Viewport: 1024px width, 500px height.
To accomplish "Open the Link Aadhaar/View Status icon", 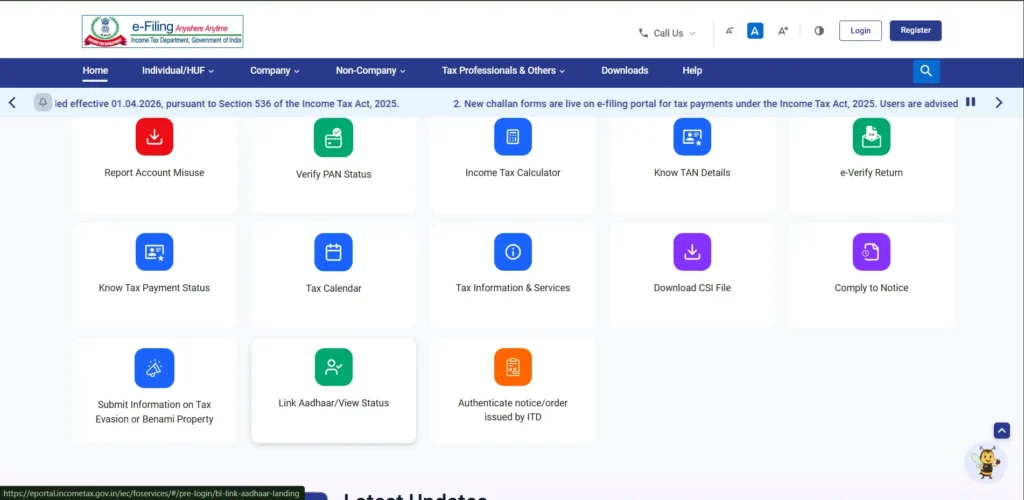I will pos(333,367).
